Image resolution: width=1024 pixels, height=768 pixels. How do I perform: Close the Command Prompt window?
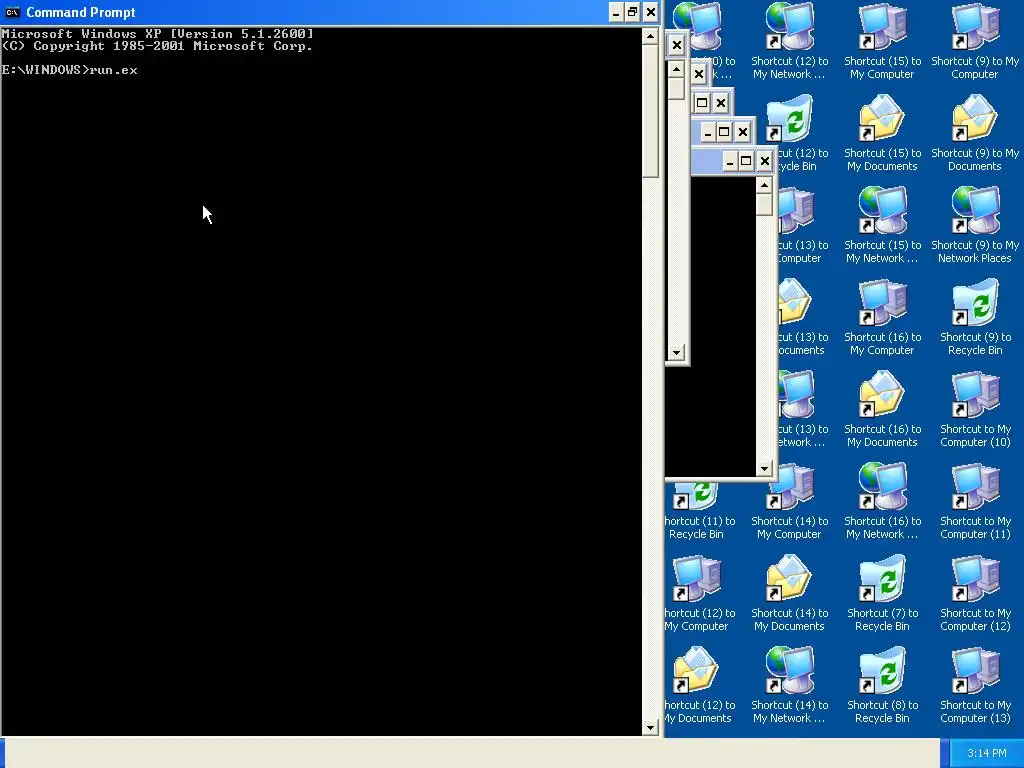[650, 12]
